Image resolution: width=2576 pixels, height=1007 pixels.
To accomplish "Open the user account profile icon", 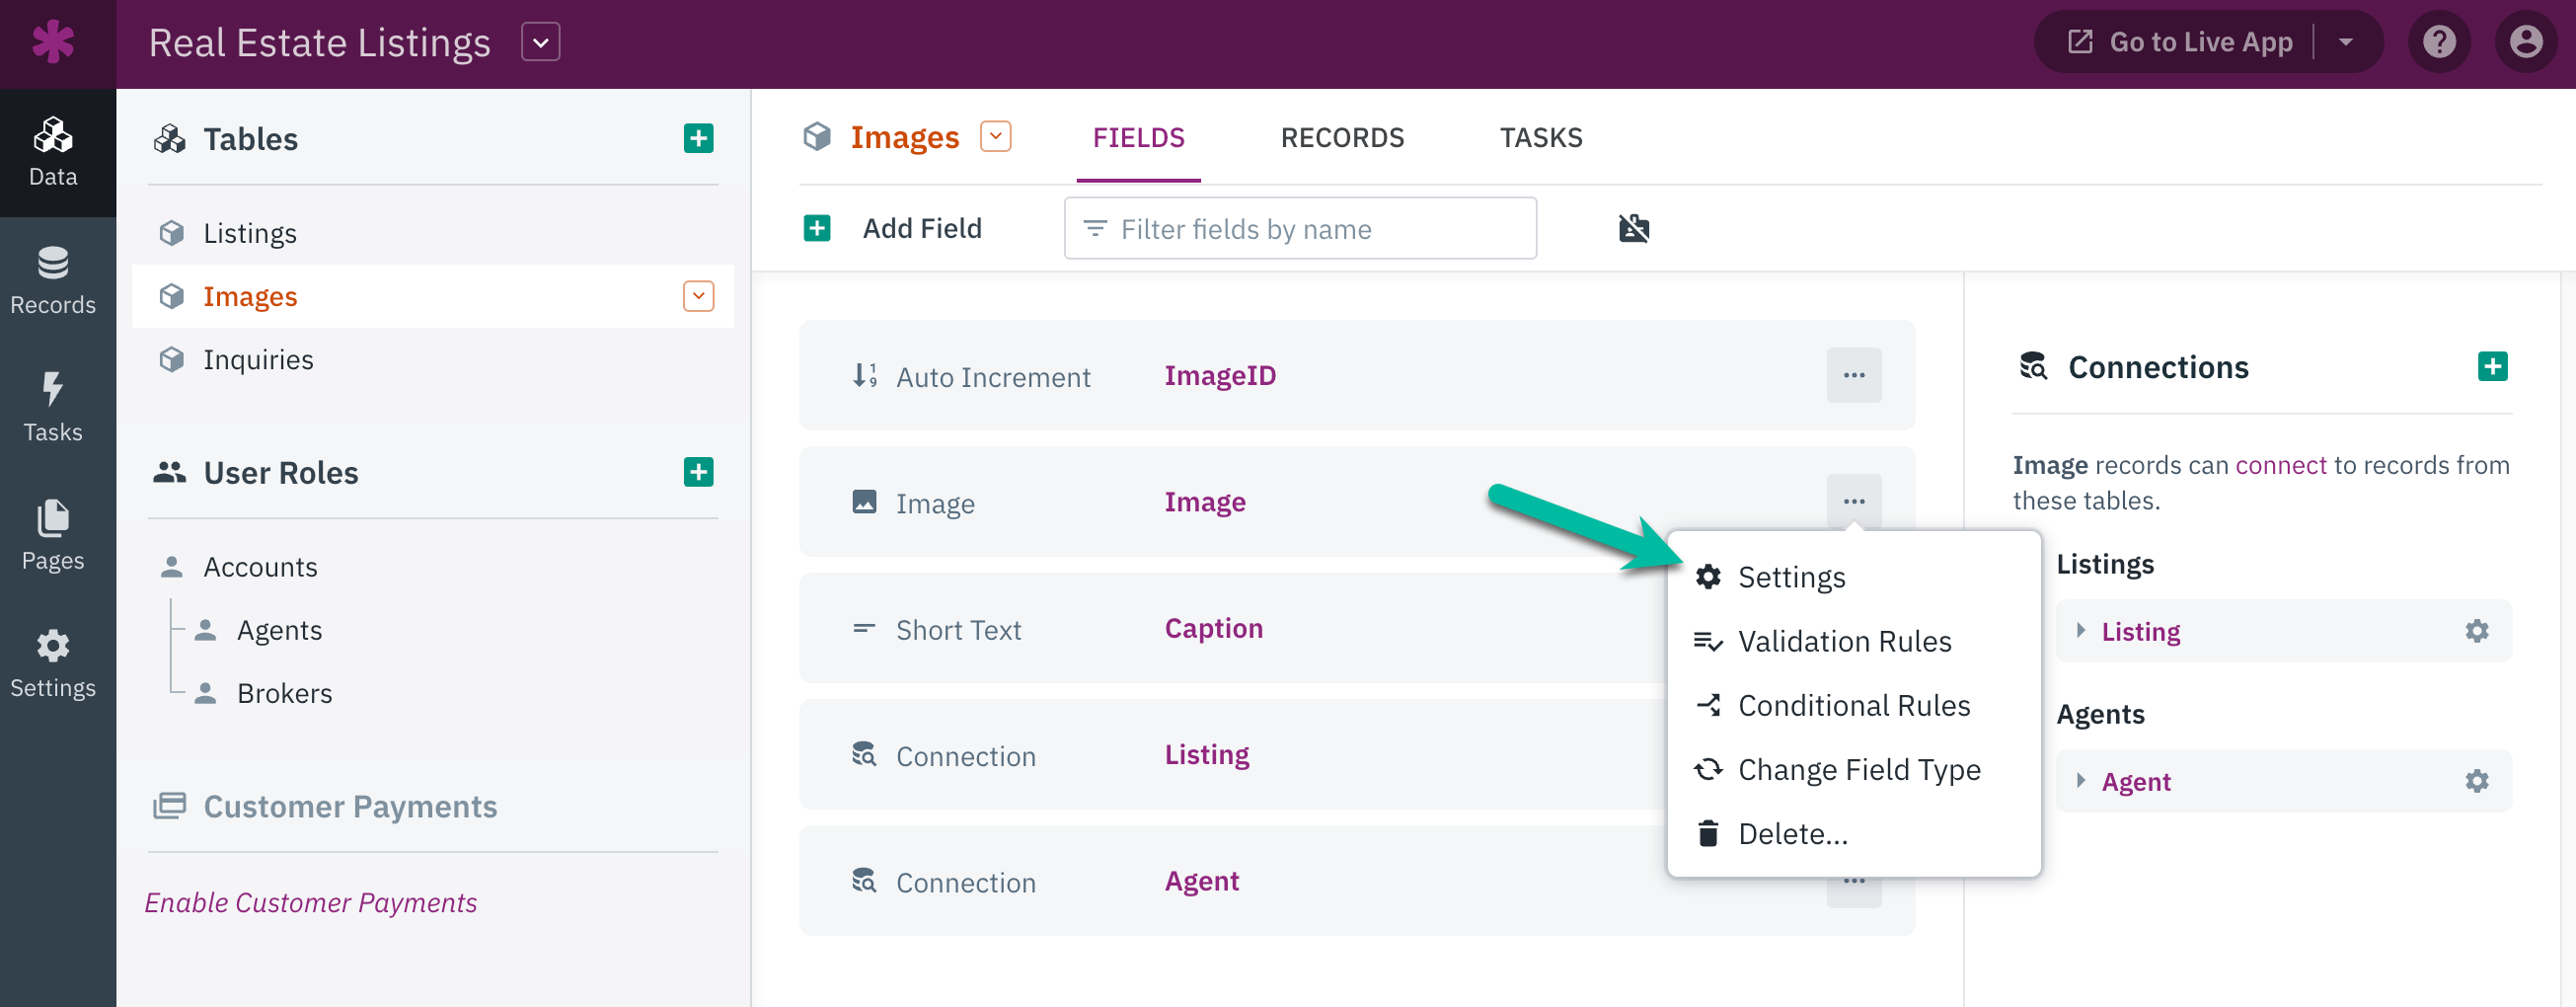I will [x=2525, y=43].
